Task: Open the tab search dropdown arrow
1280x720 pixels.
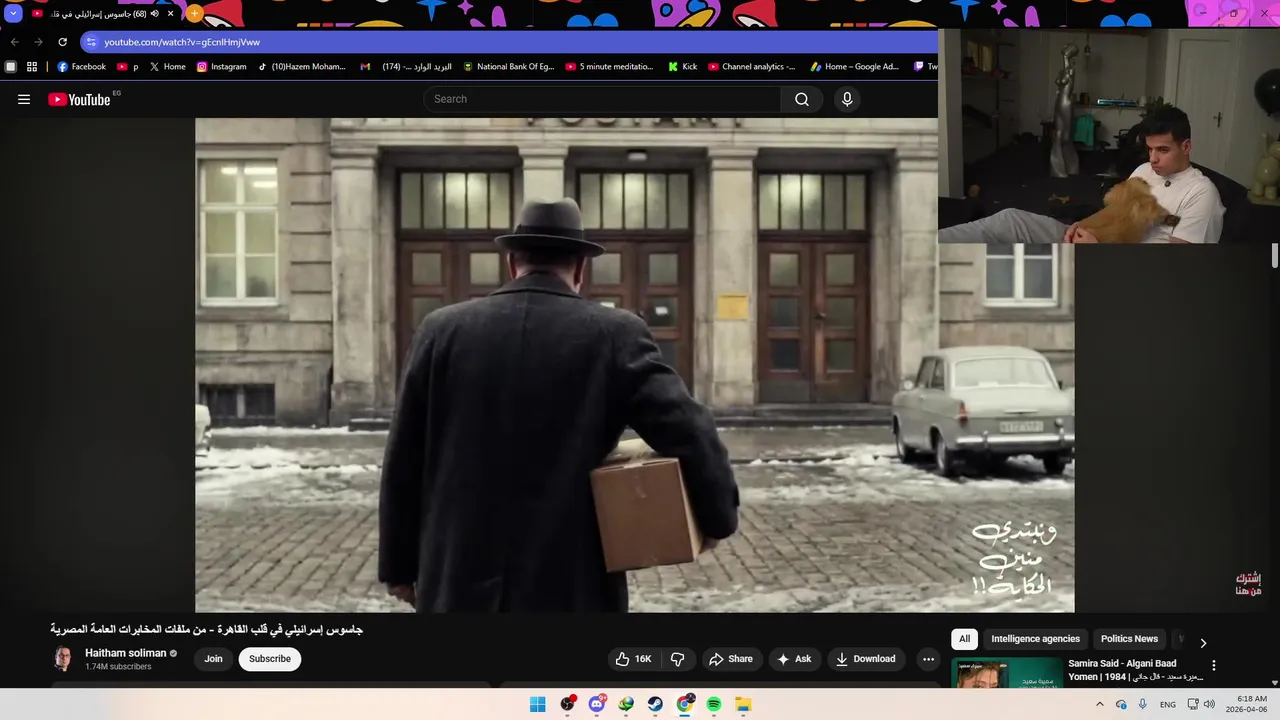Action: point(13,14)
